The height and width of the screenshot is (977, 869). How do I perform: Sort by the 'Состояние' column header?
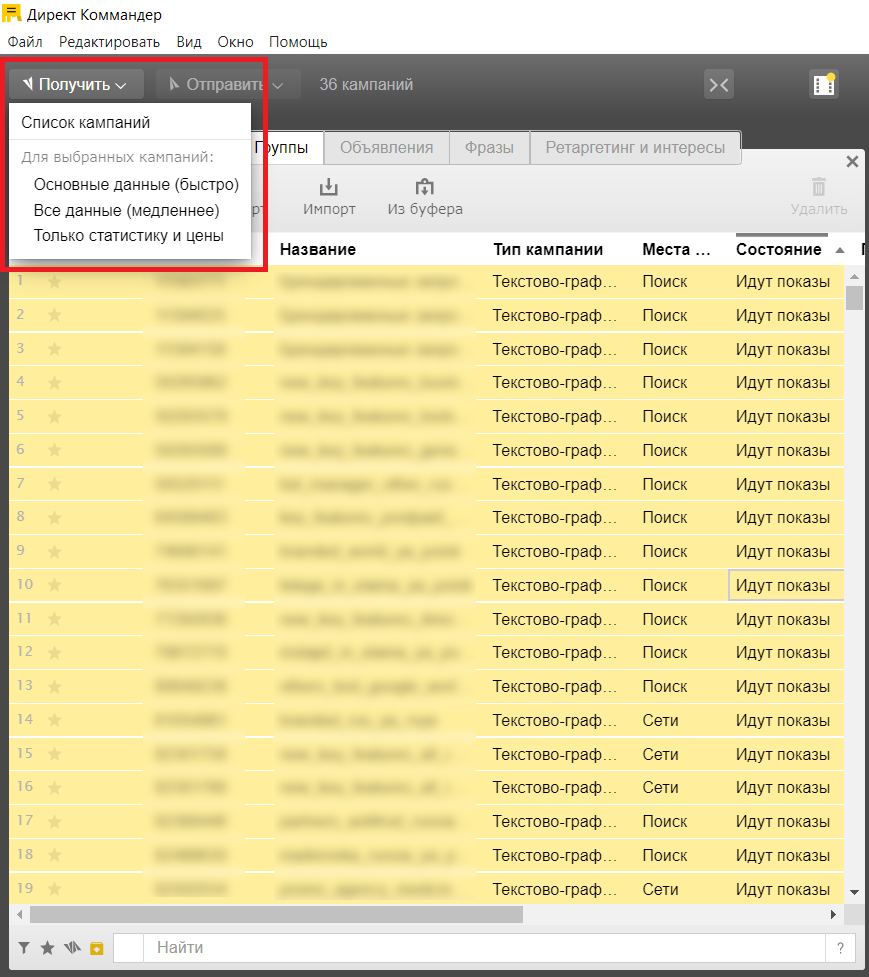[x=779, y=249]
